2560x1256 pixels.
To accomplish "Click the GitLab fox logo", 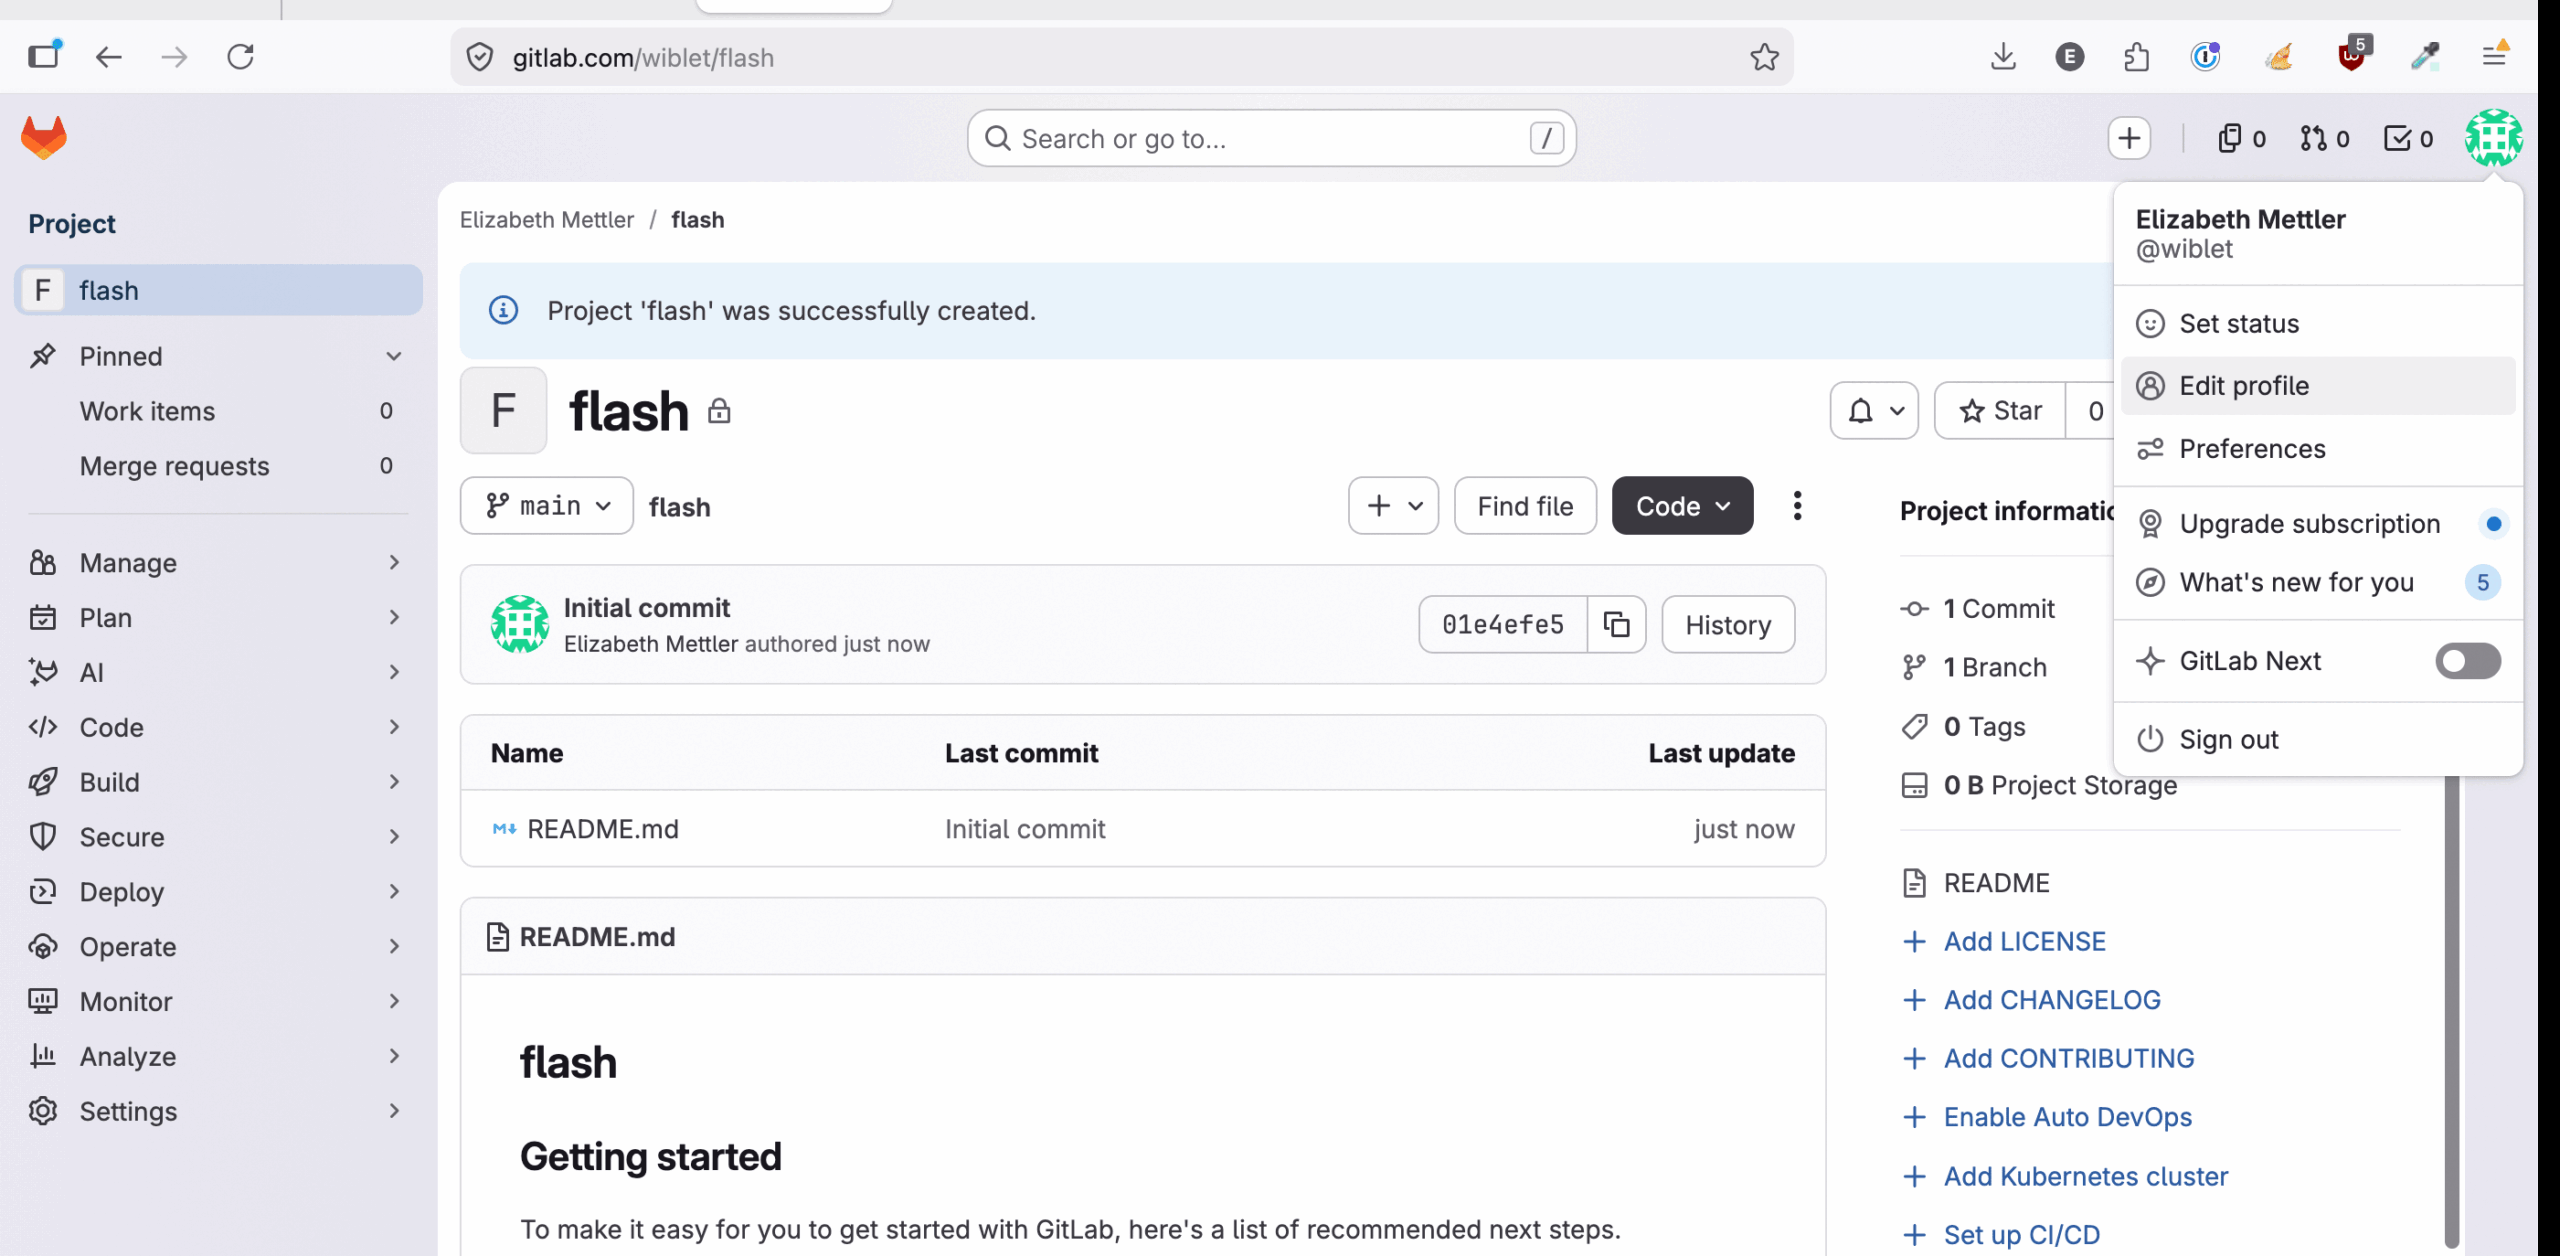I will click(x=44, y=138).
